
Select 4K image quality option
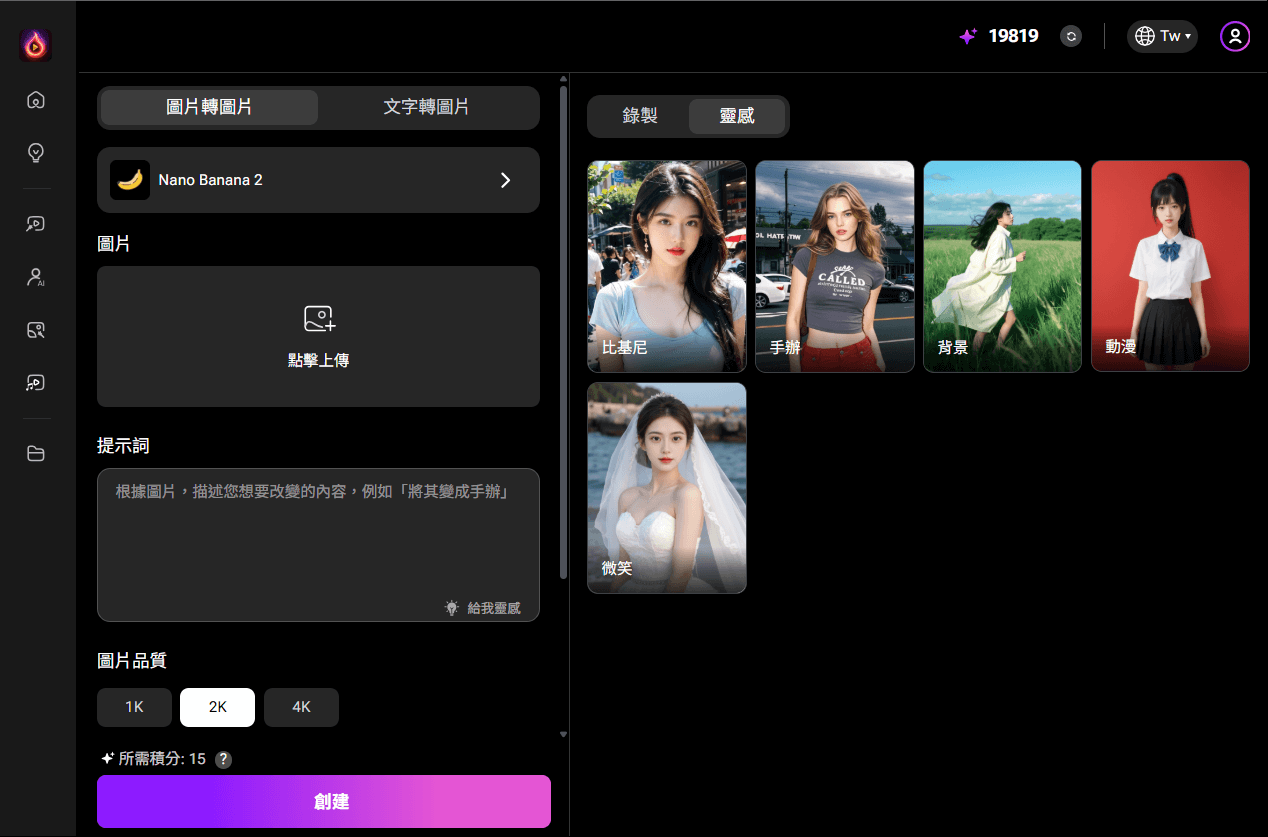click(301, 707)
